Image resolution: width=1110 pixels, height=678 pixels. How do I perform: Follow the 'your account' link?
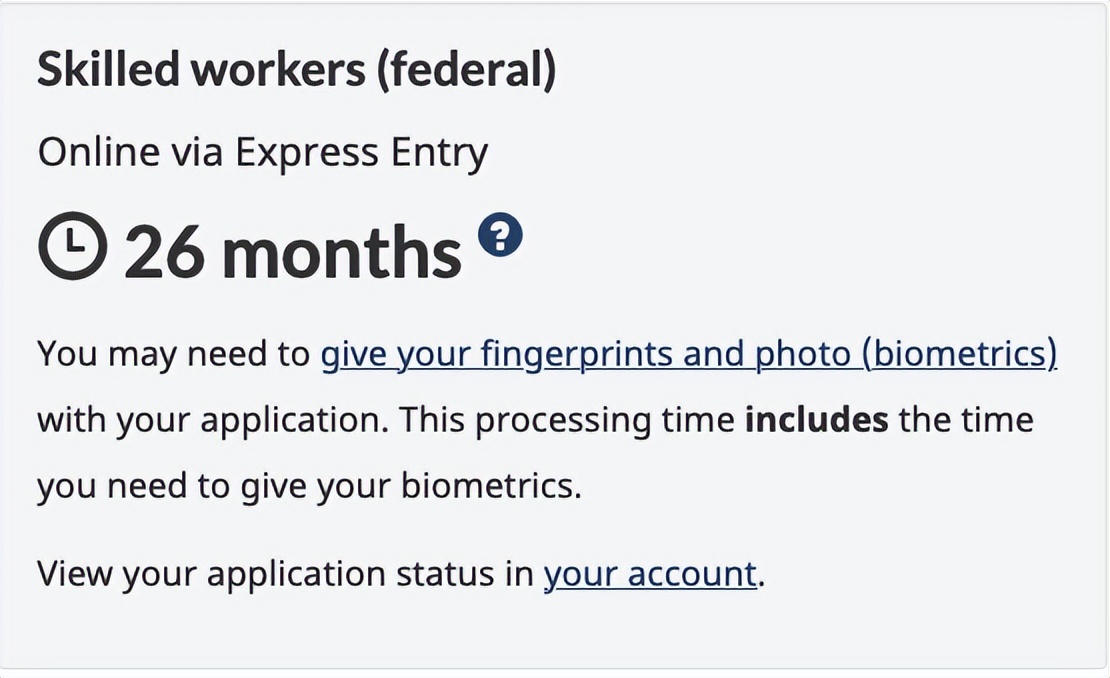click(650, 573)
